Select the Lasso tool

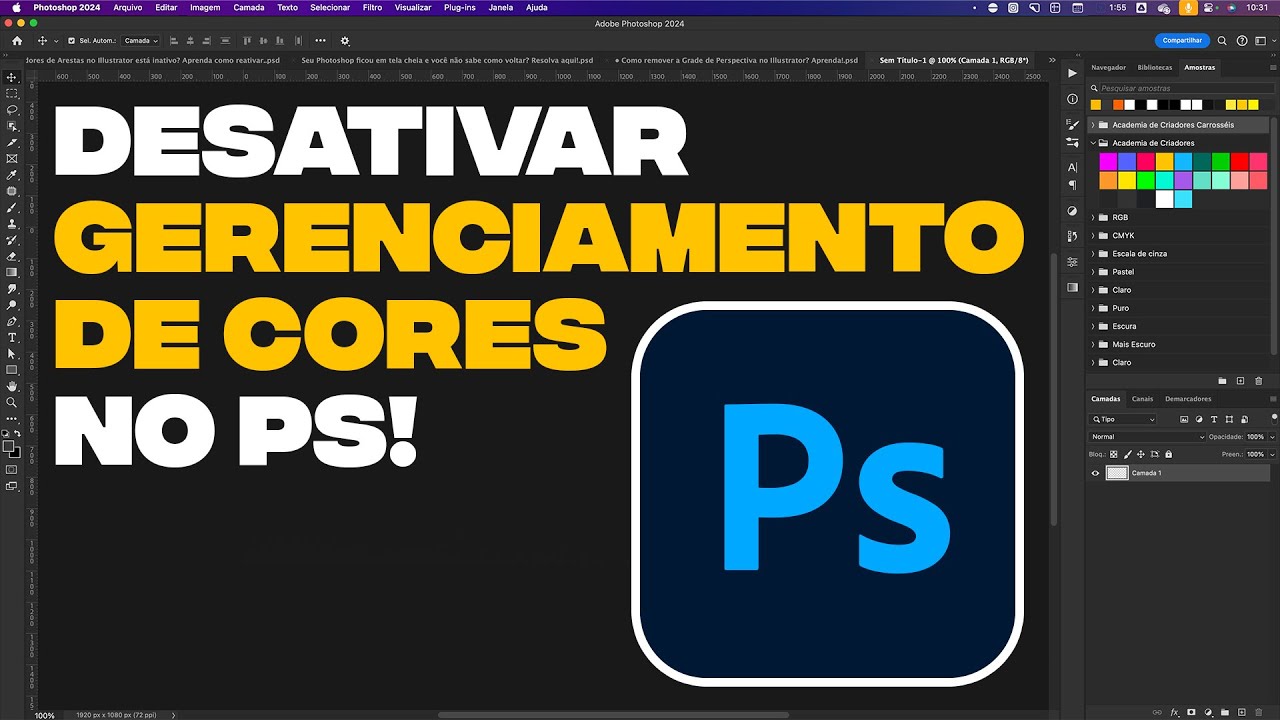pyautogui.click(x=12, y=109)
